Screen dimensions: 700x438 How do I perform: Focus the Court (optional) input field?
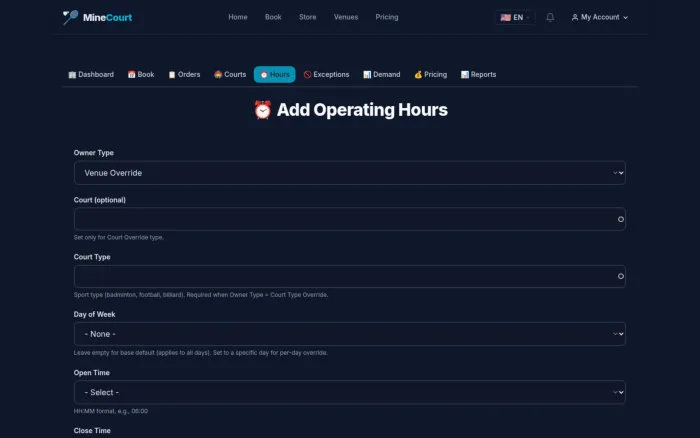(x=350, y=219)
